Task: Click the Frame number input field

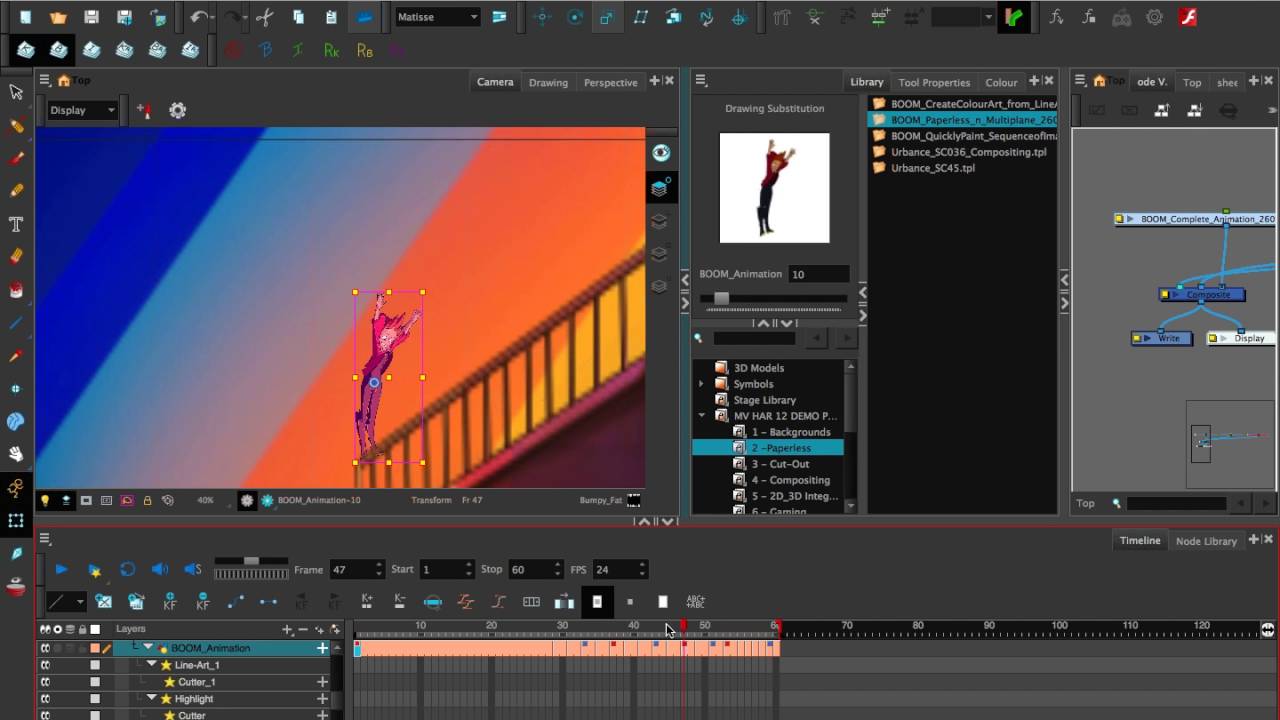Action: (x=355, y=569)
